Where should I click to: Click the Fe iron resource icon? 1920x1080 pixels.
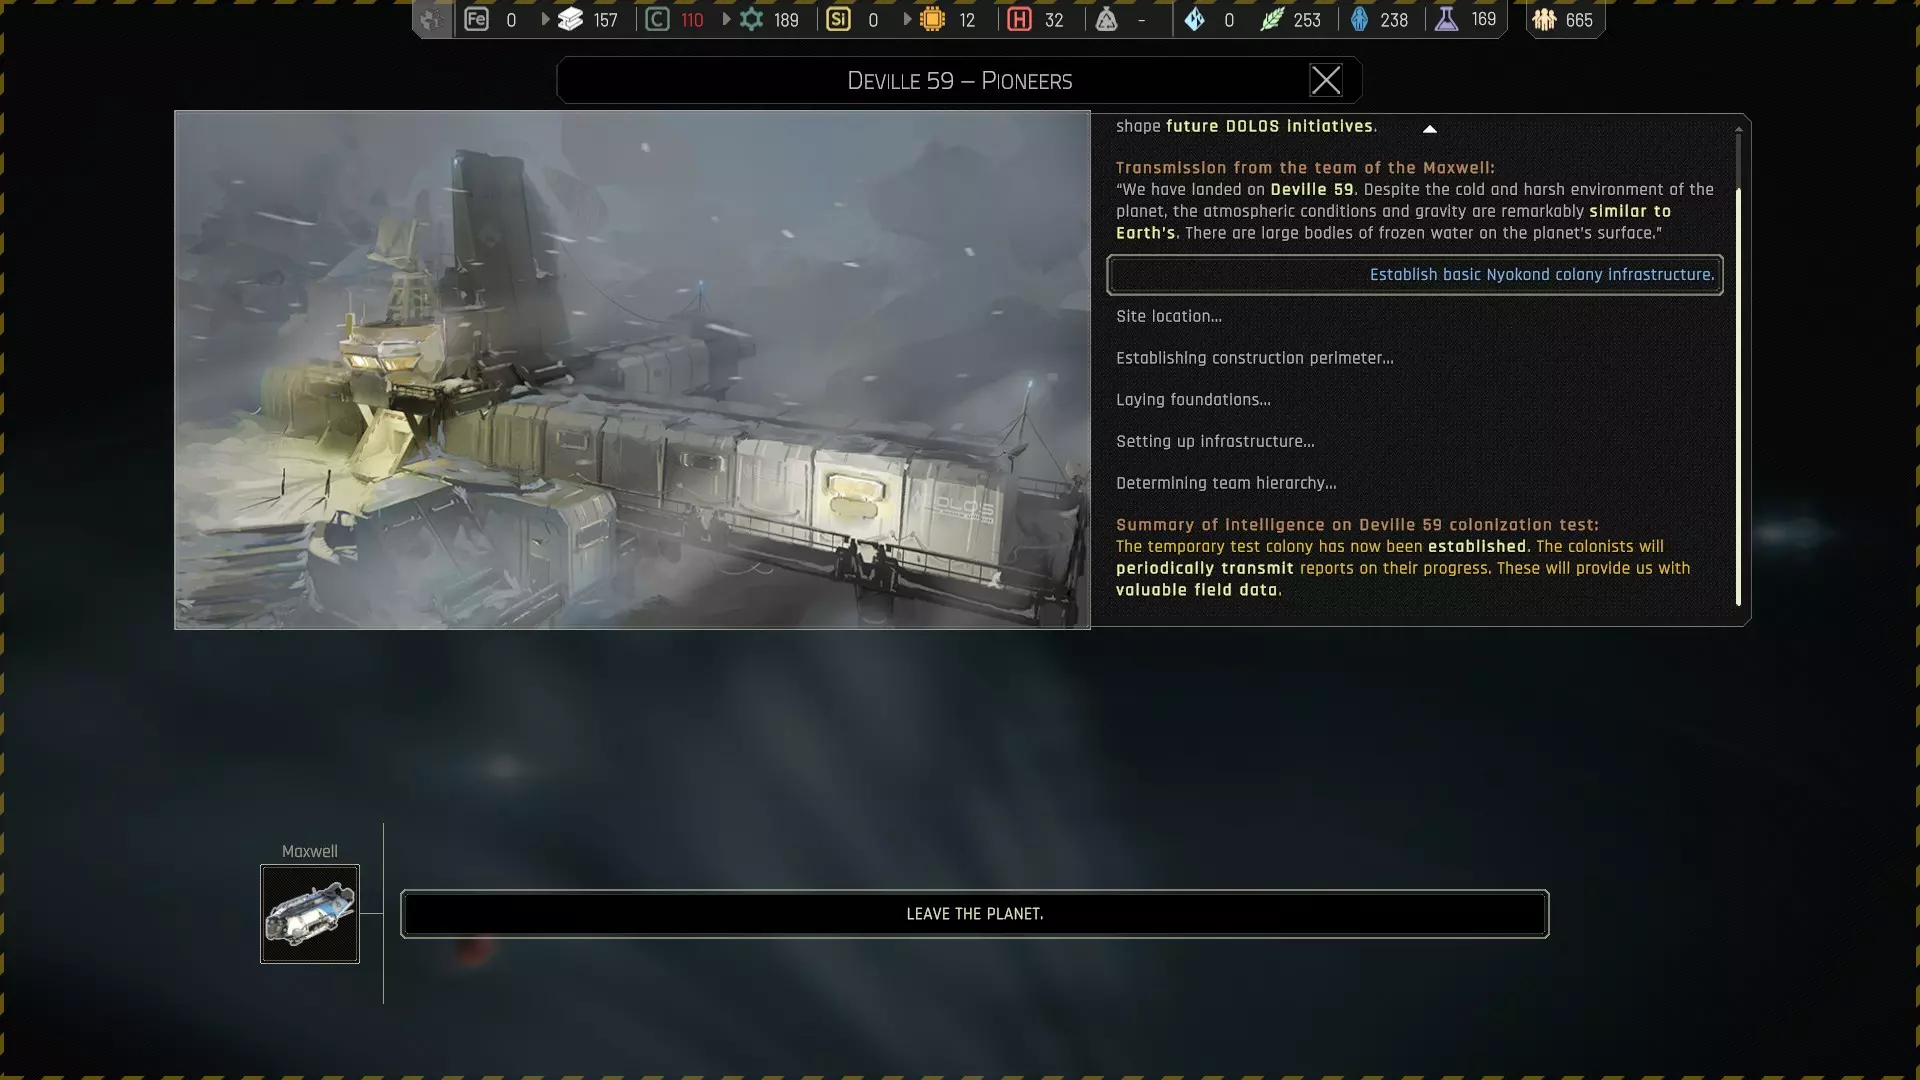(x=477, y=19)
